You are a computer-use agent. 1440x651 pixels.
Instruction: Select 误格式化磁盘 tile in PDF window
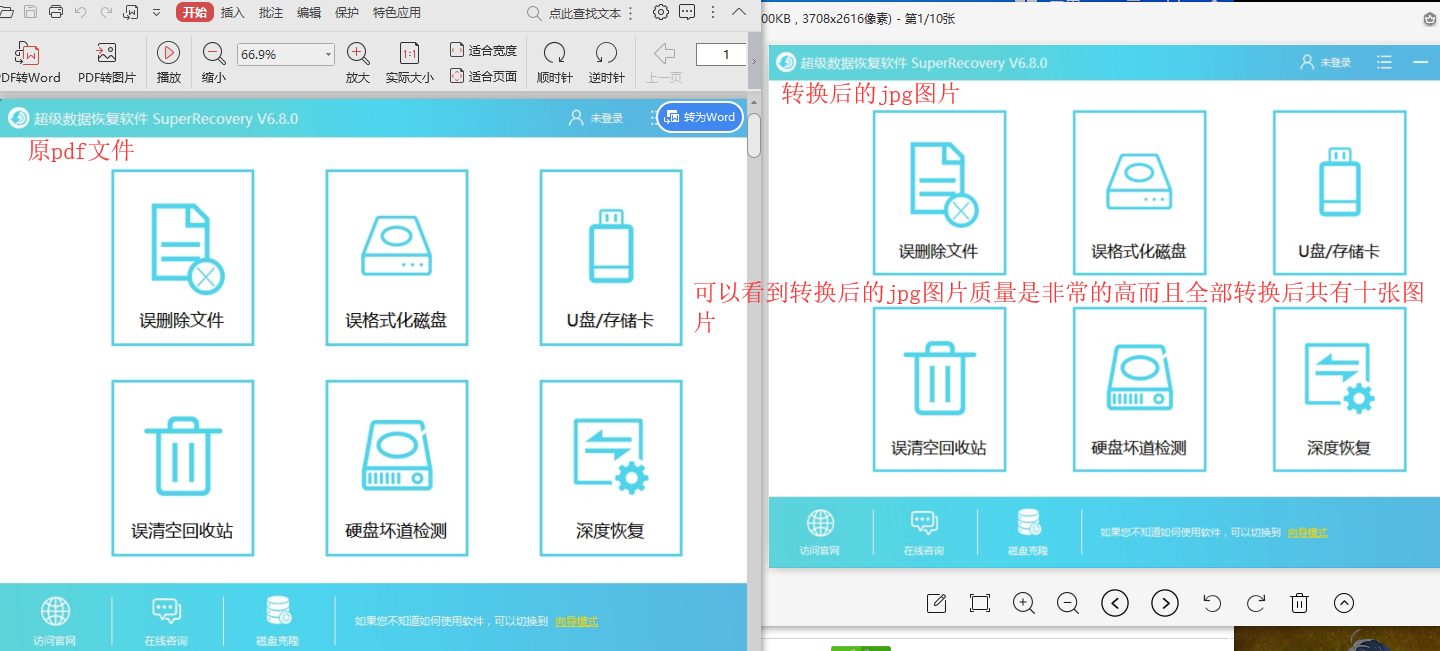coord(397,257)
